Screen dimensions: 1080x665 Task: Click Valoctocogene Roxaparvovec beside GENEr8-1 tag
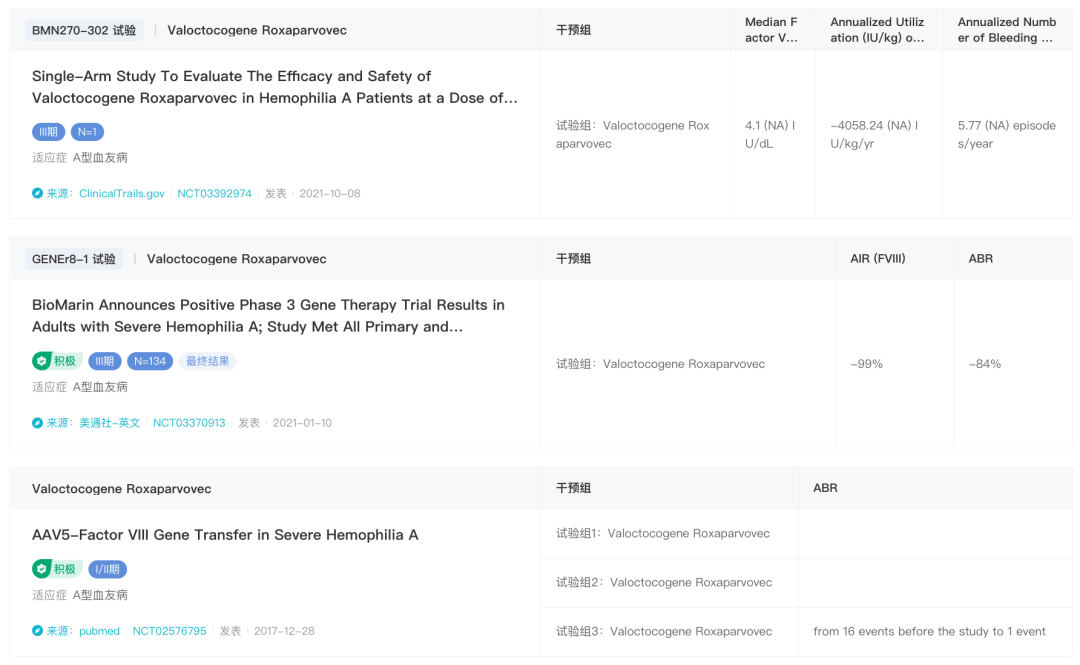coord(236,259)
